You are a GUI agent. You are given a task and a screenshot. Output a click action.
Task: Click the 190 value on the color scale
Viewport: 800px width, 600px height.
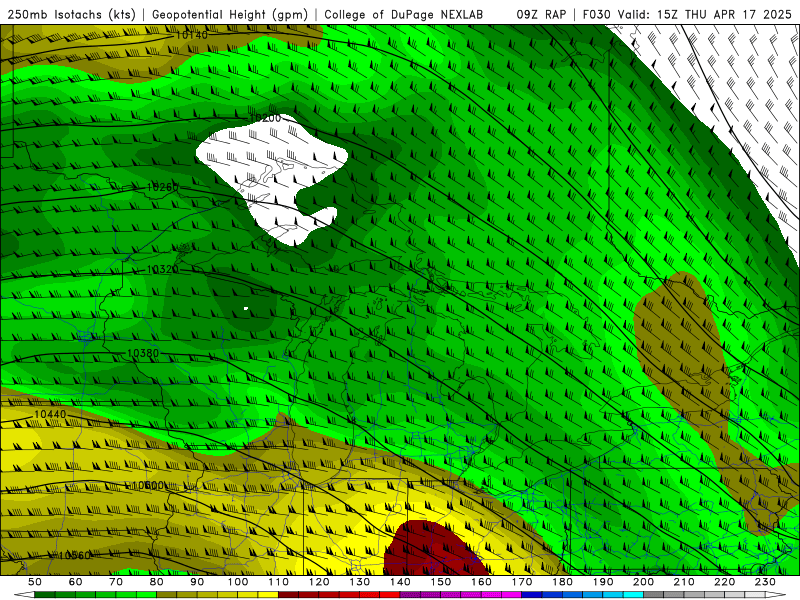tap(603, 582)
